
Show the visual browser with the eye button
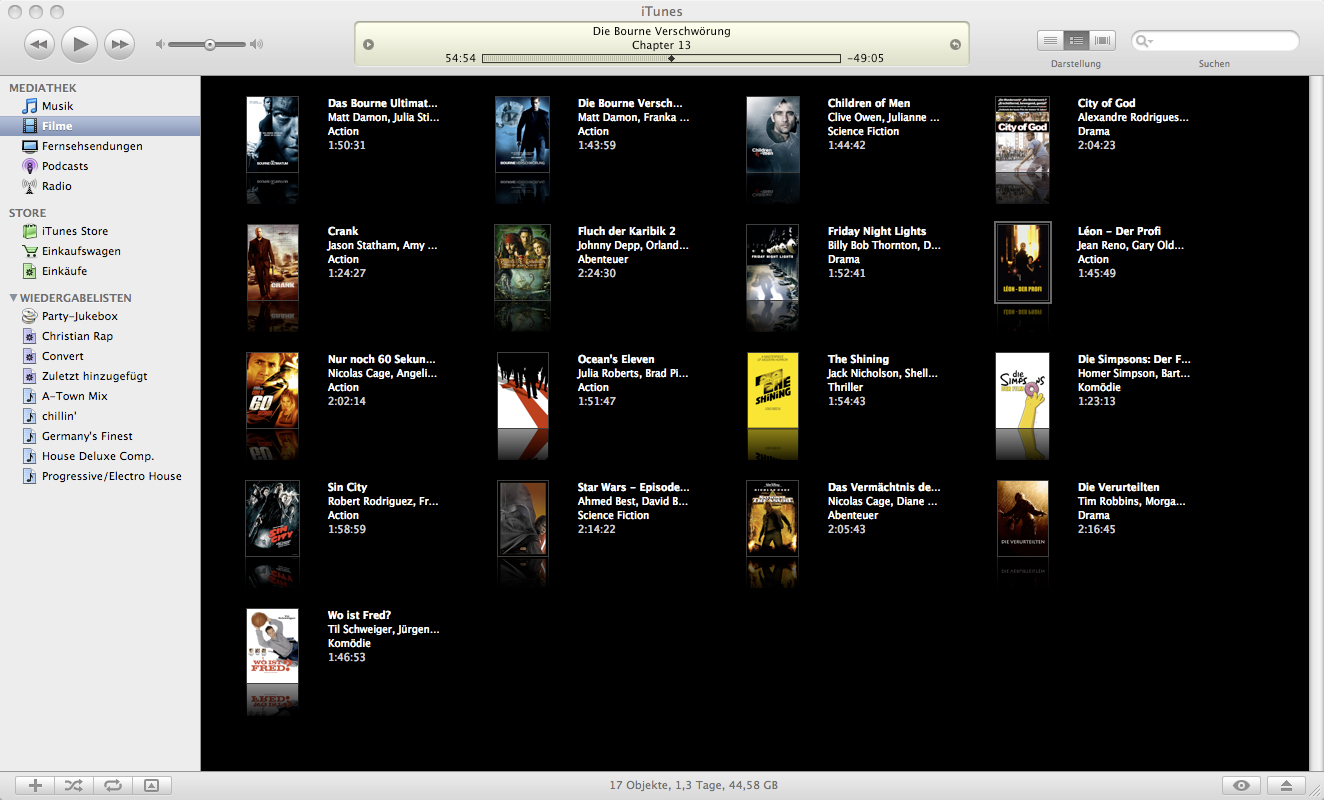[1241, 785]
